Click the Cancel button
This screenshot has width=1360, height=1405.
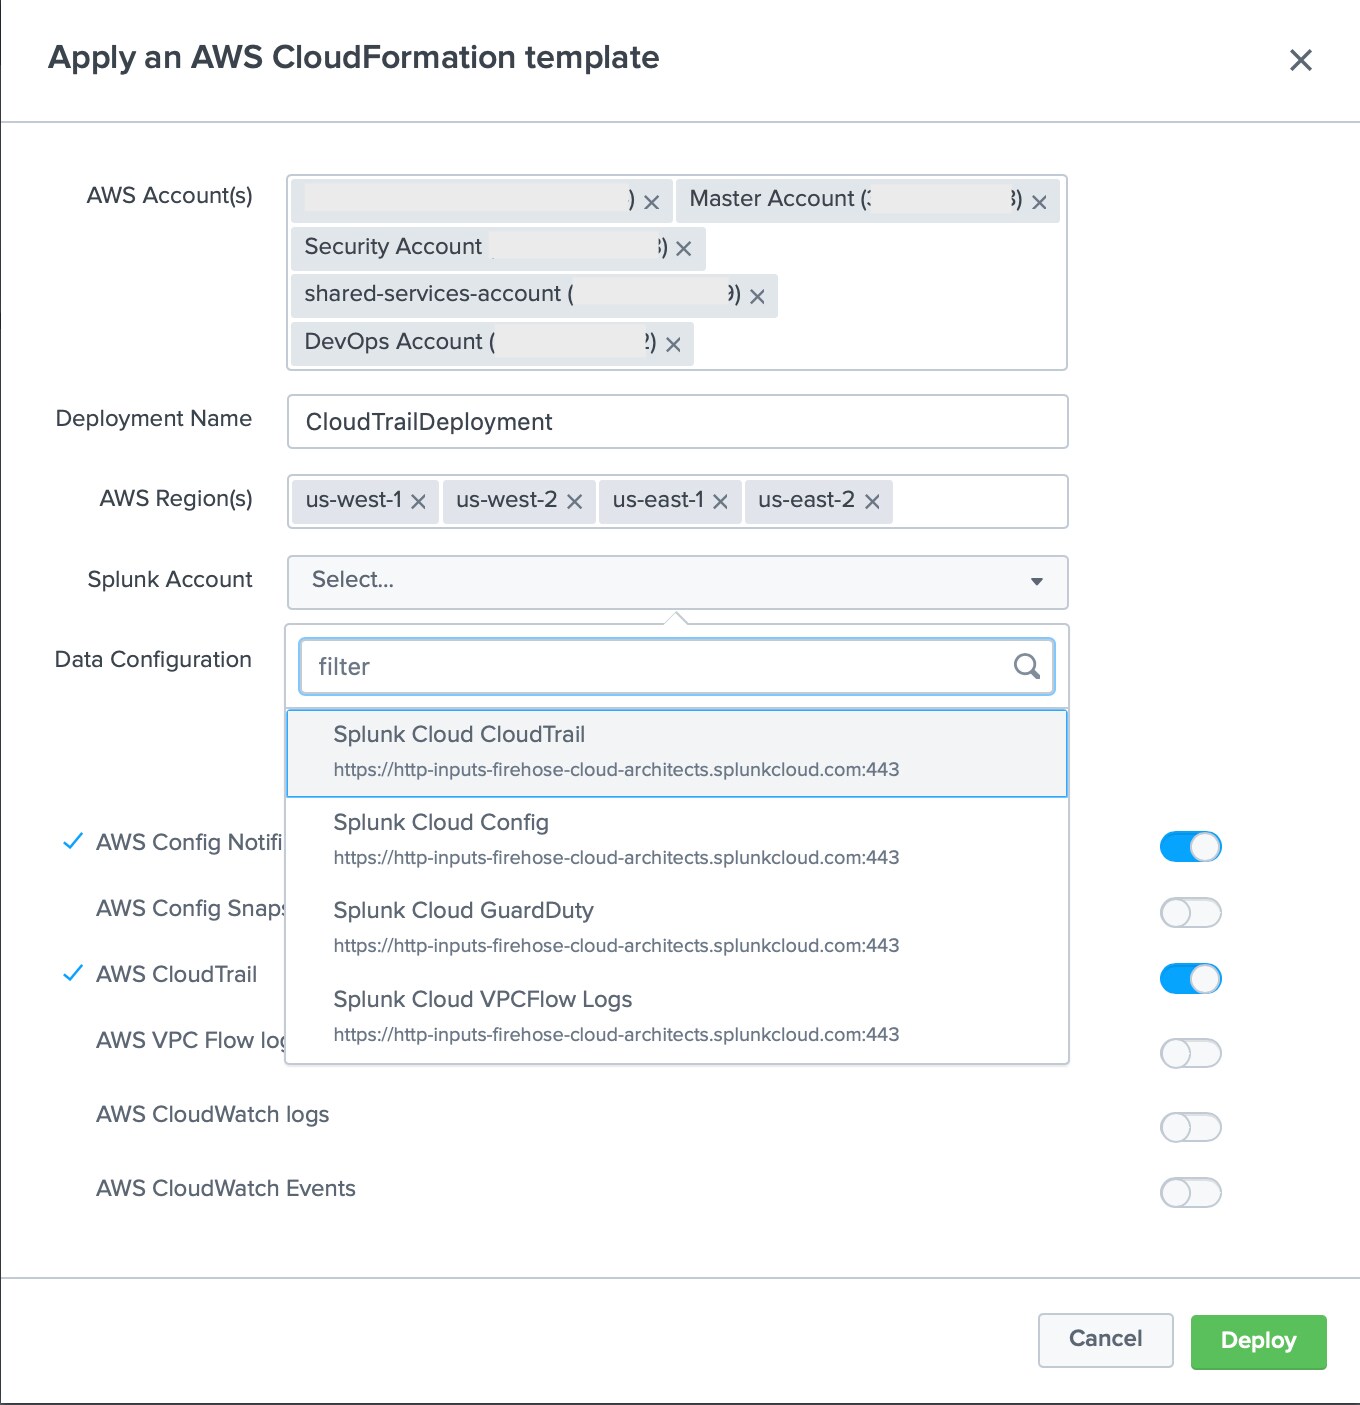[1105, 1340]
